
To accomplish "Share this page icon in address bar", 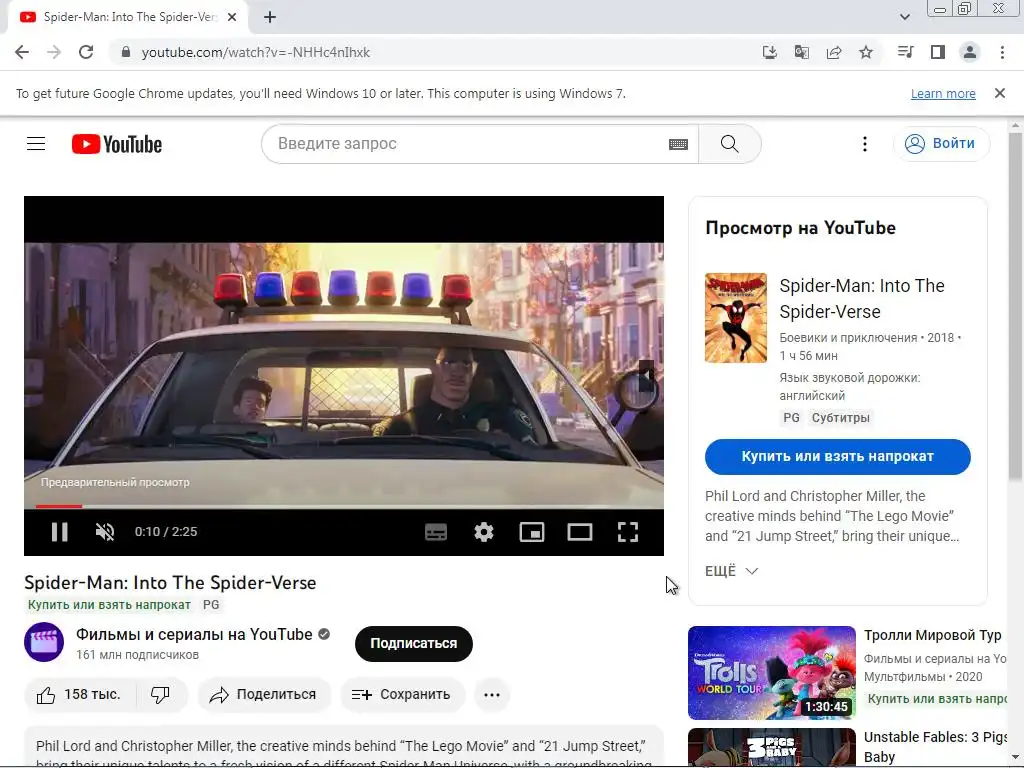I will click(834, 52).
